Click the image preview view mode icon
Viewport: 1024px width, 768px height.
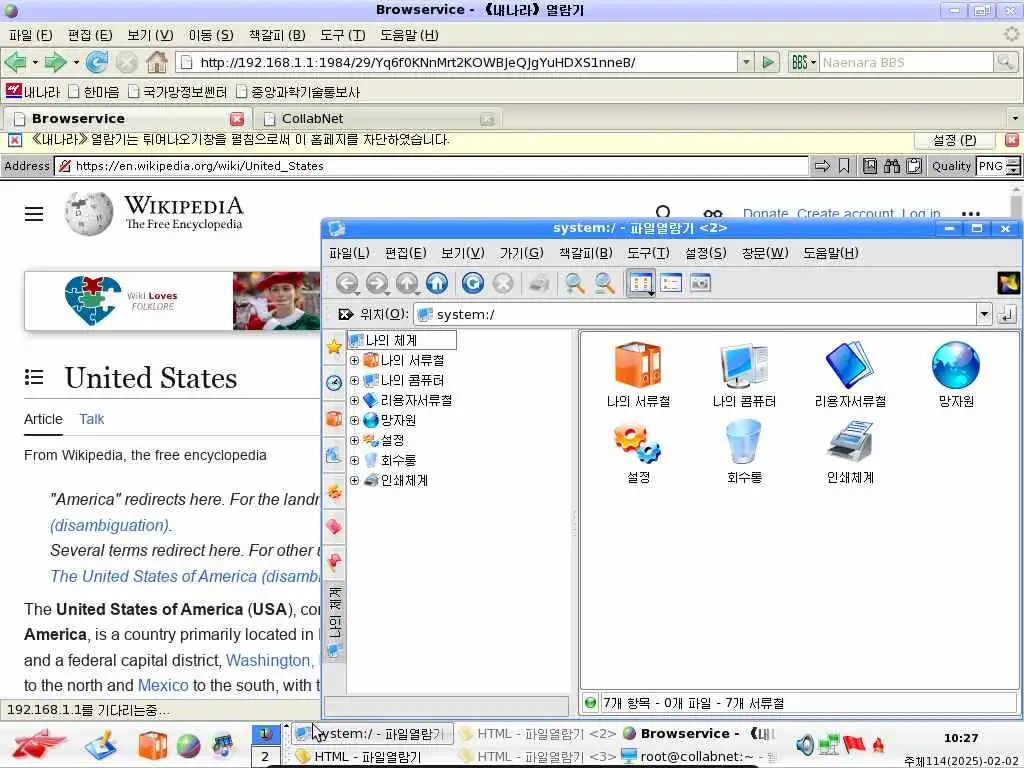click(x=700, y=283)
